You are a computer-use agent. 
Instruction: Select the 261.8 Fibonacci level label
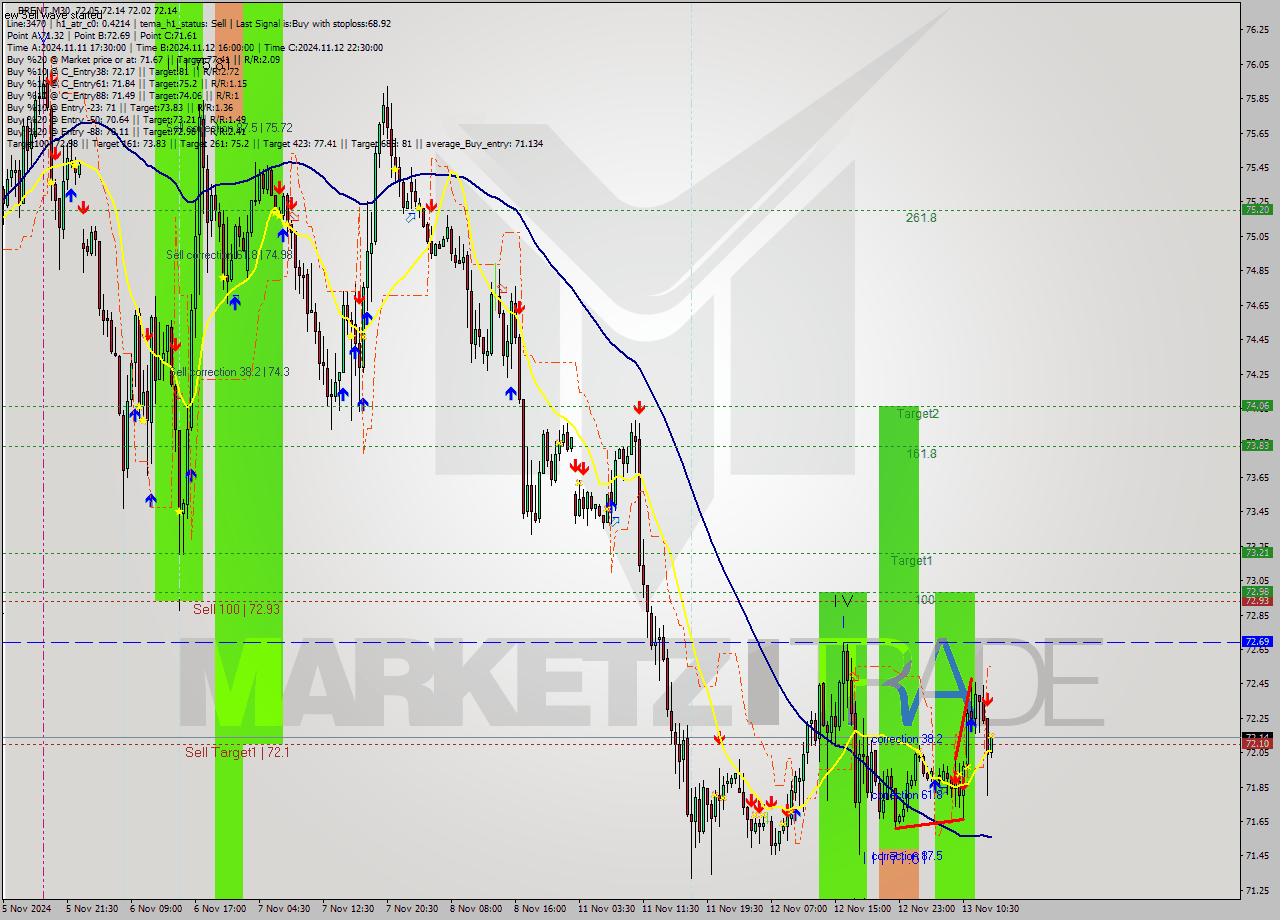(x=921, y=217)
